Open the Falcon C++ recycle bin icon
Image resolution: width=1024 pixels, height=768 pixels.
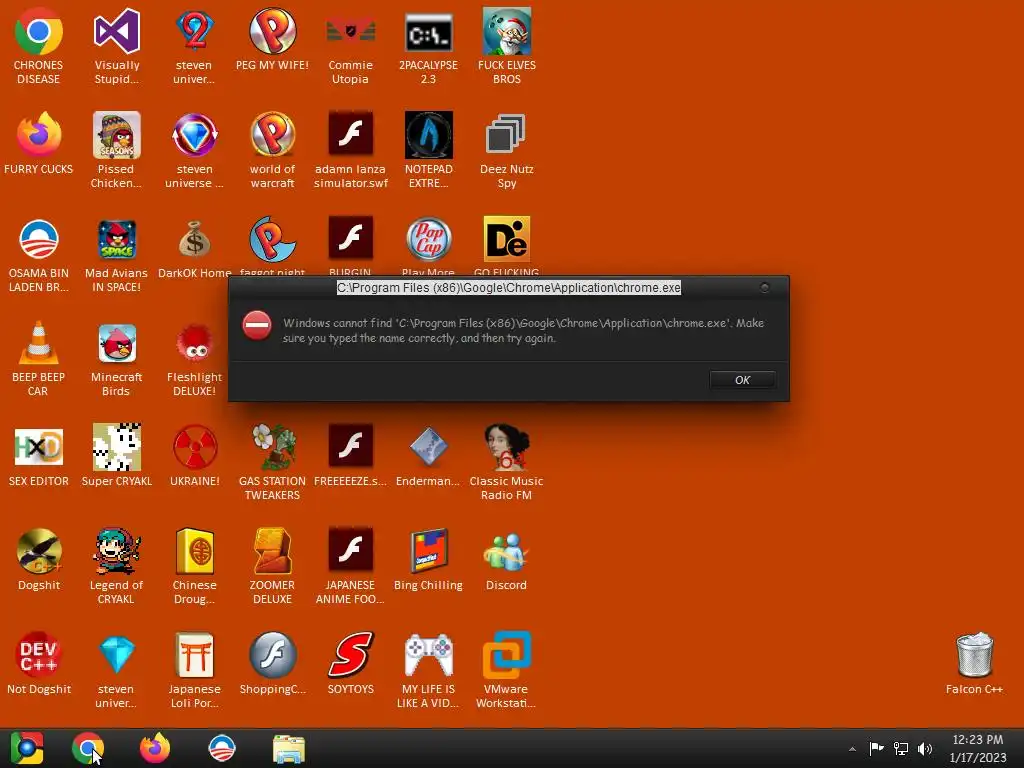974,663
